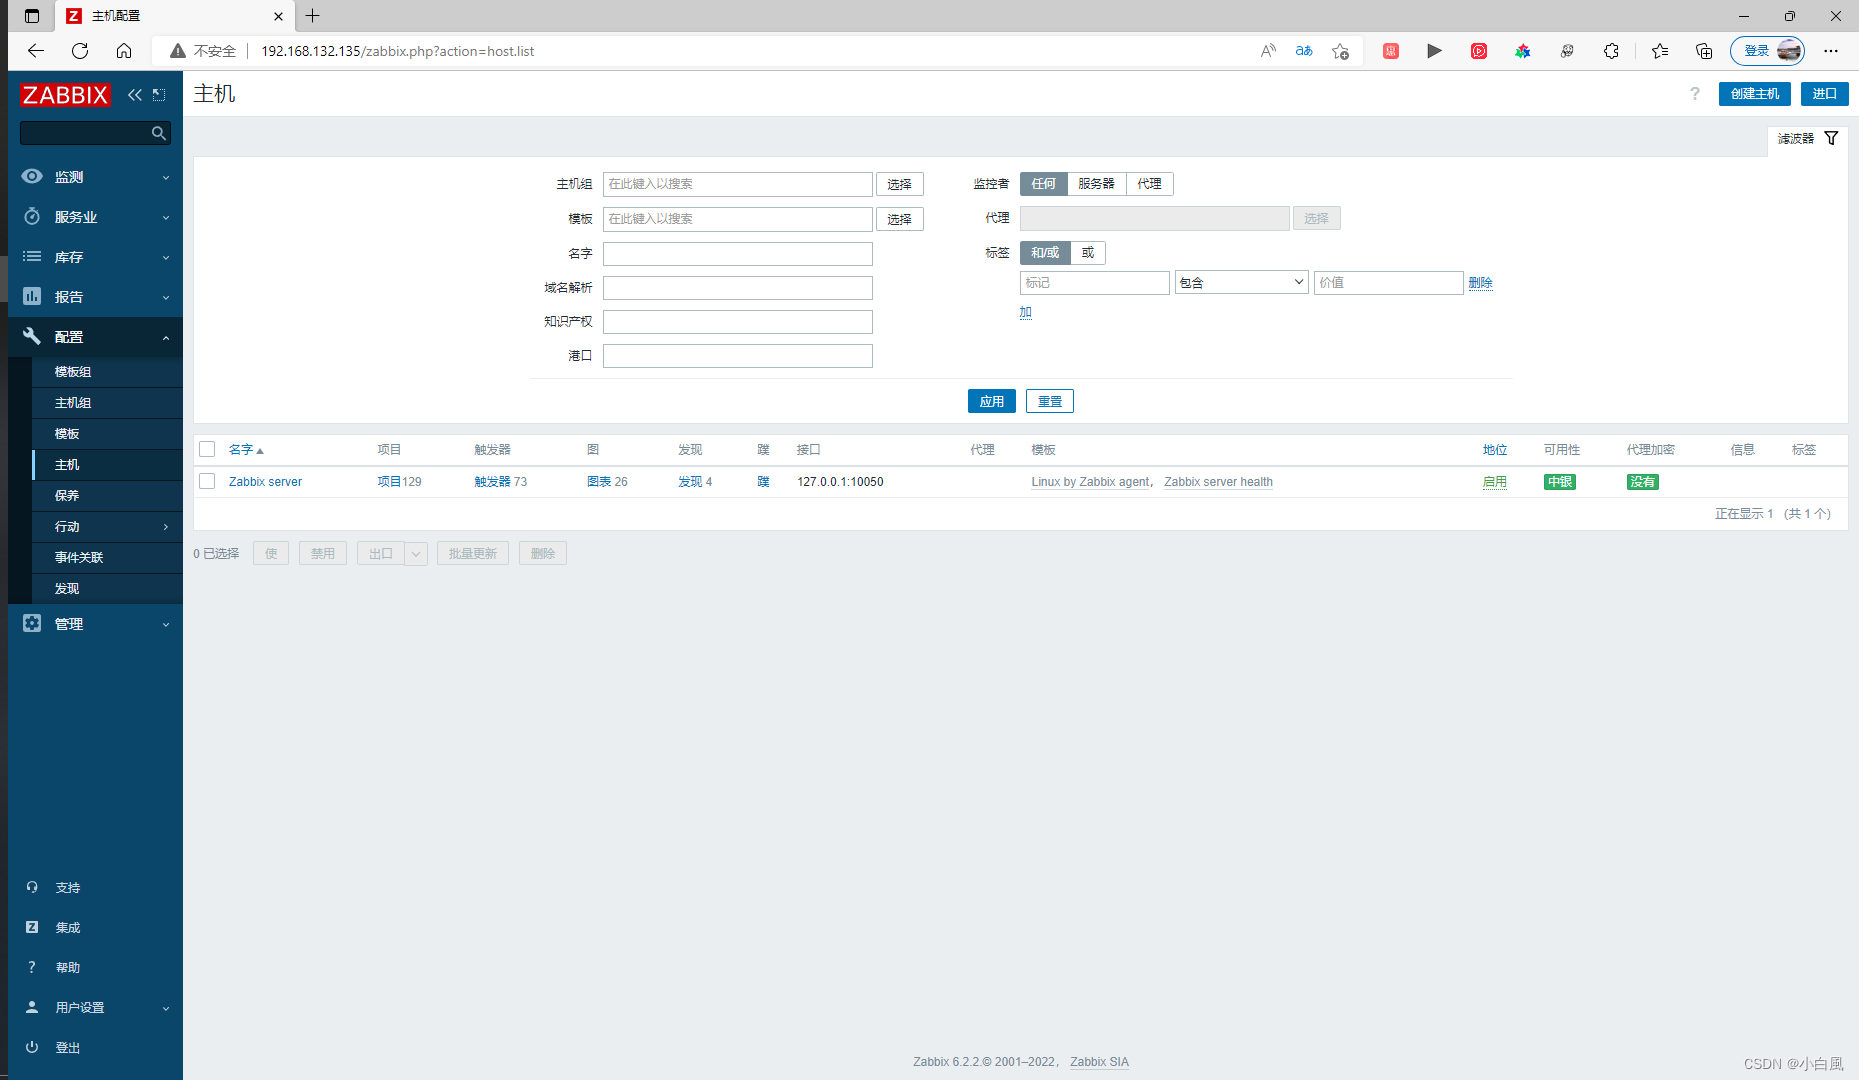Image resolution: width=1859 pixels, height=1080 pixels.
Task: Sort hosts by the 名字 column header
Action: pos(246,450)
